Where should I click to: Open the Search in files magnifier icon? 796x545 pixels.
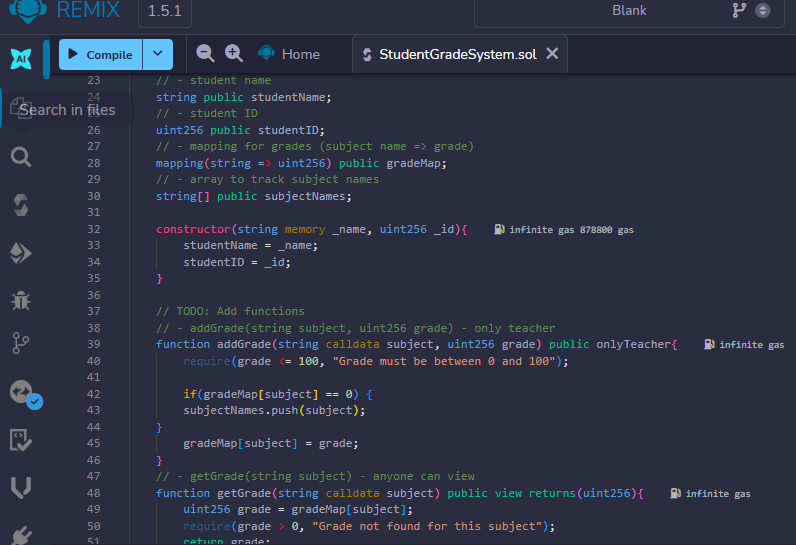coord(21,157)
